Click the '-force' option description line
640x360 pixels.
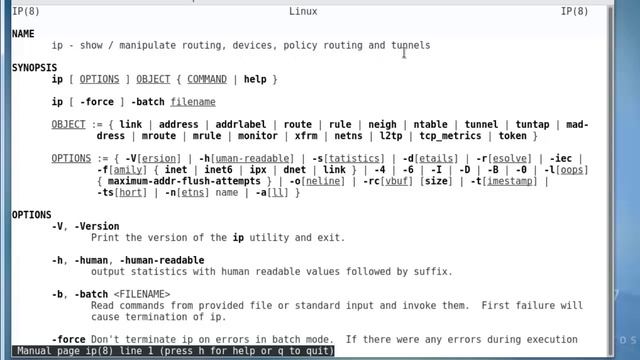pos(314,340)
